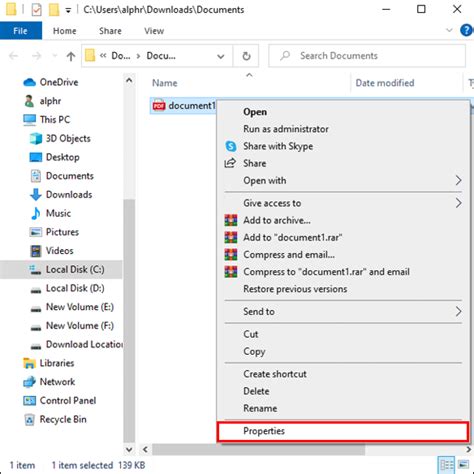The height and width of the screenshot is (474, 474).
Task: Expand the Open with submenu arrow
Action: pos(459,181)
